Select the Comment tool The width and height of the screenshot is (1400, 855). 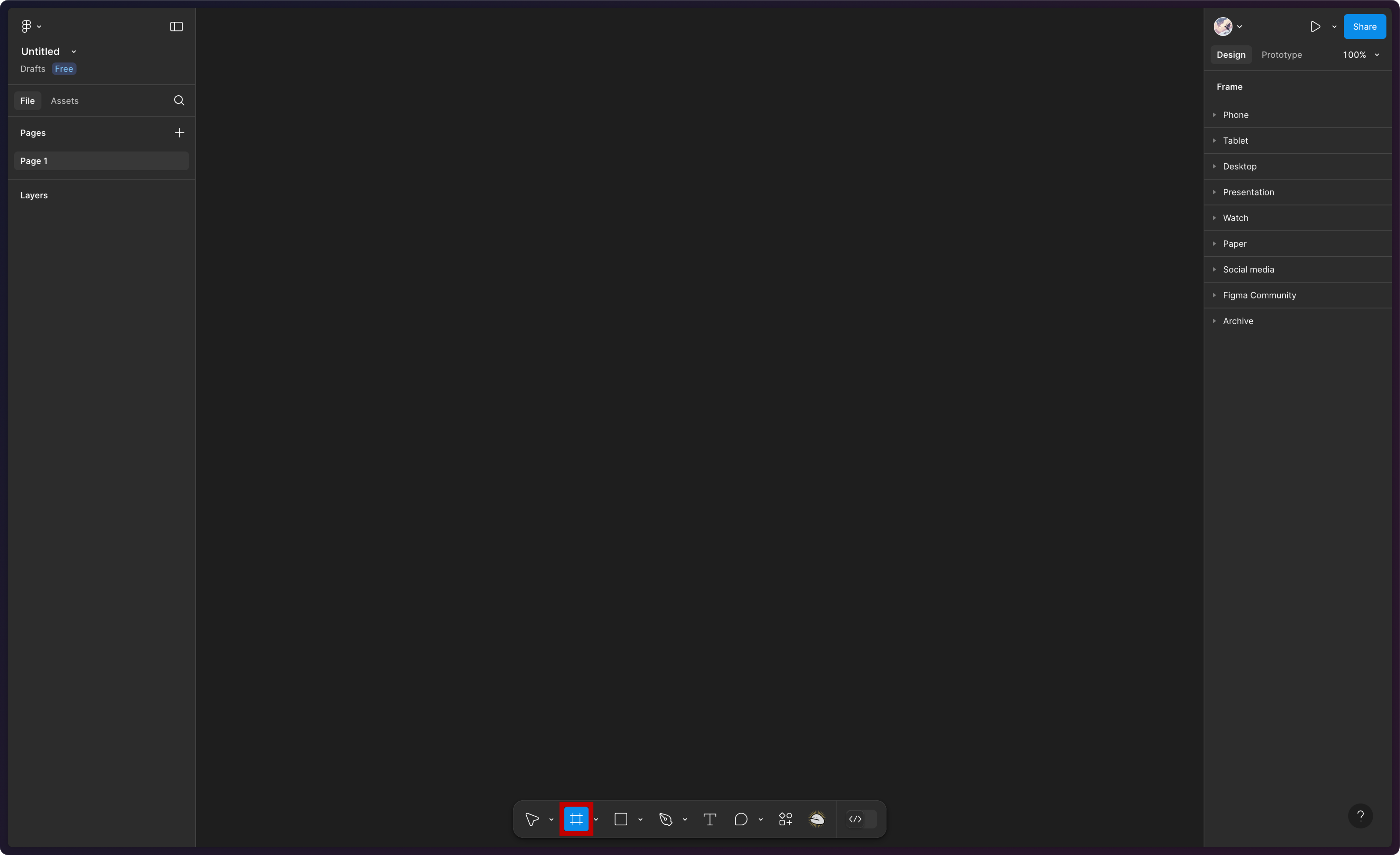741,819
